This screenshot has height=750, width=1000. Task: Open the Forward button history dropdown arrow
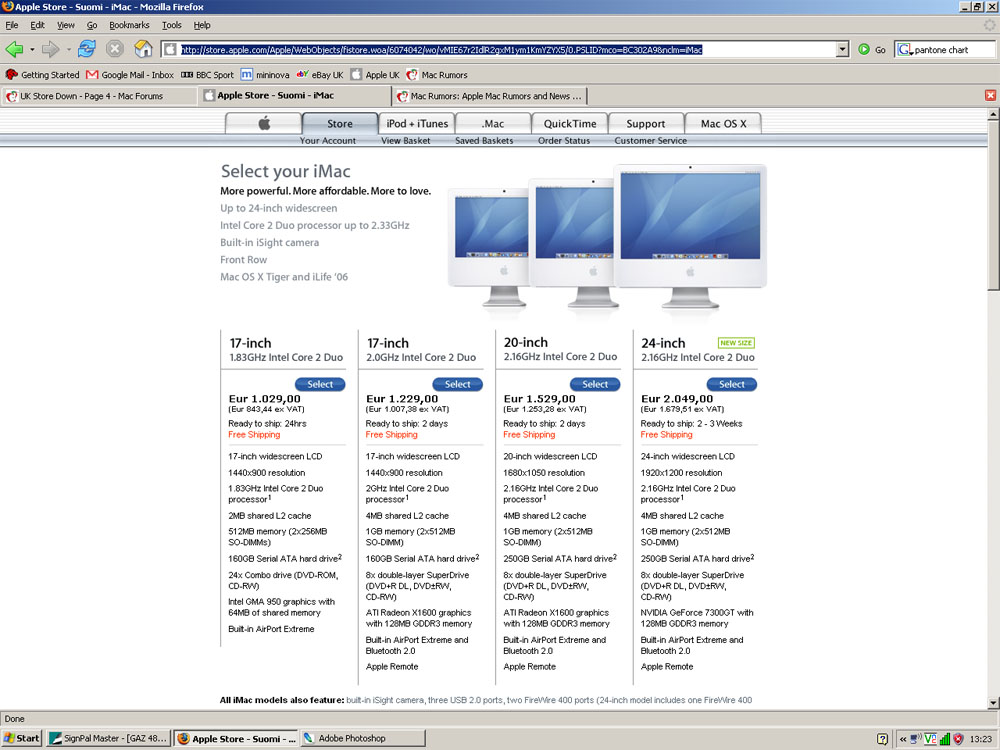pos(68,49)
